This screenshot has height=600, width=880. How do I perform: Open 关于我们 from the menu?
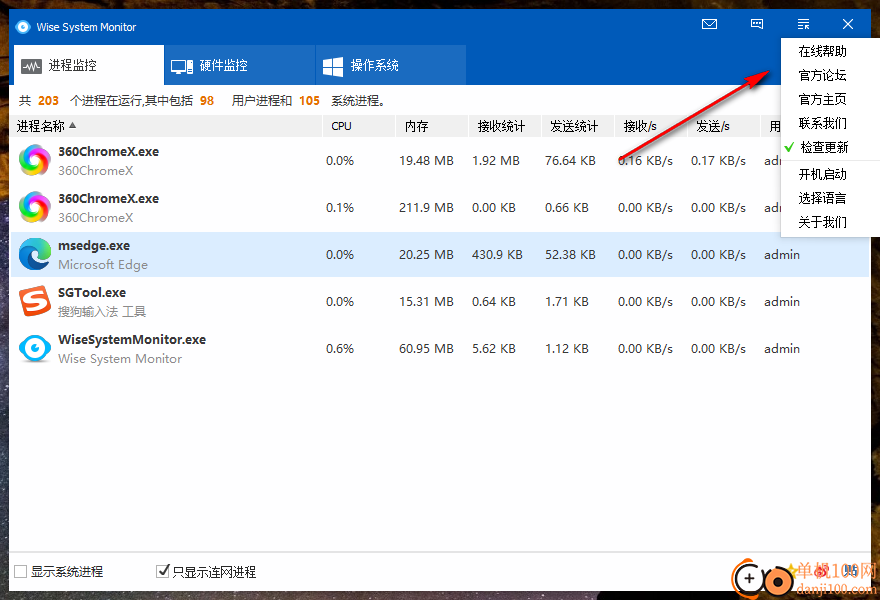pyautogui.click(x=822, y=222)
